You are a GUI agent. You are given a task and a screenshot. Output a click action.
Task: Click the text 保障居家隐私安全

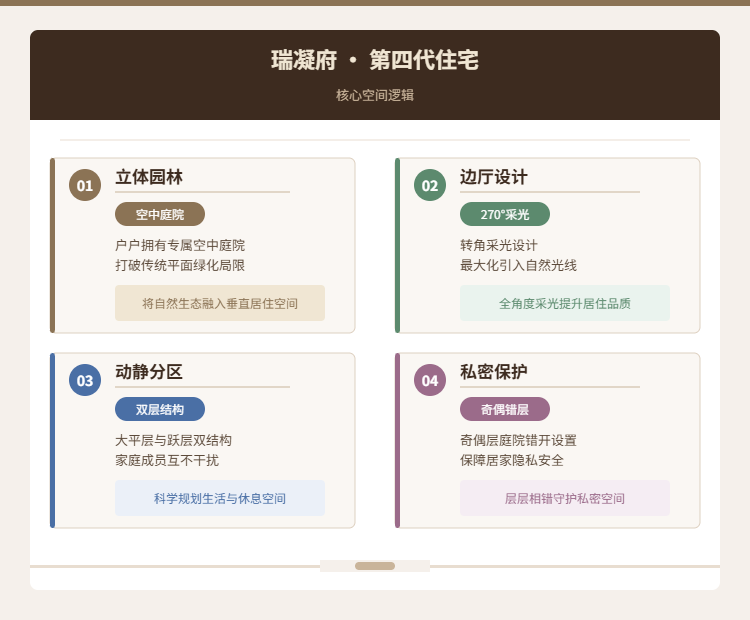pos(512,460)
